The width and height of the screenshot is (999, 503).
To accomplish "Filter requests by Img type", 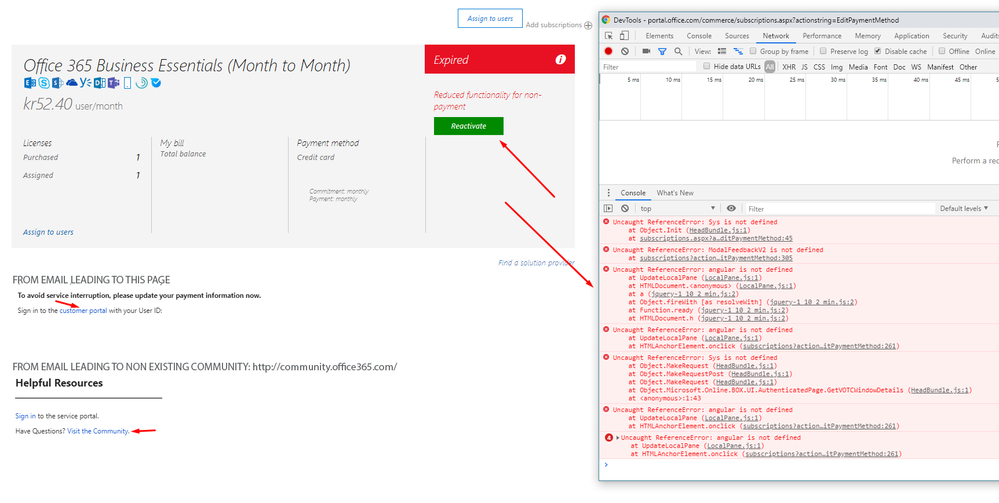I will (837, 67).
